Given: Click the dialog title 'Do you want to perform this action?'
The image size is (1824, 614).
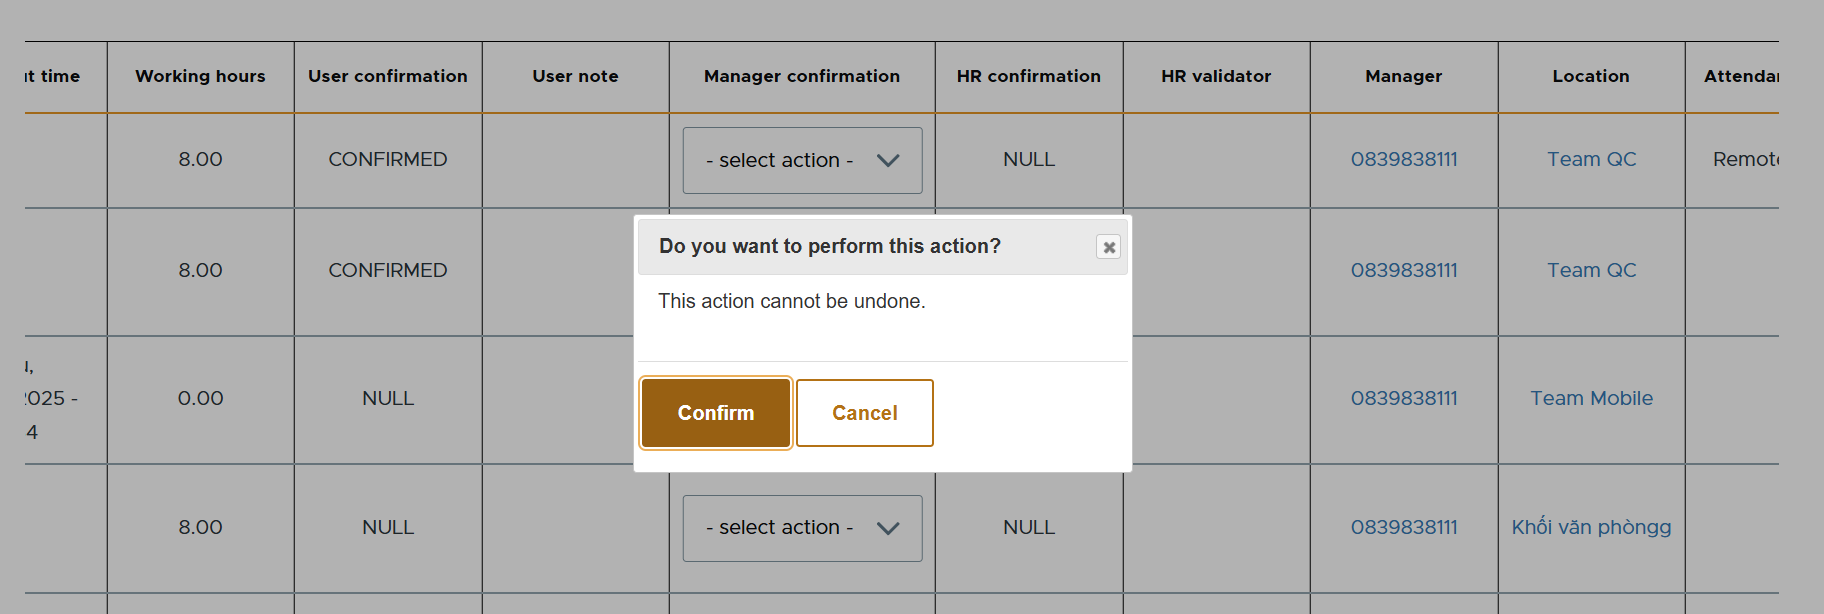Looking at the screenshot, I should point(830,246).
